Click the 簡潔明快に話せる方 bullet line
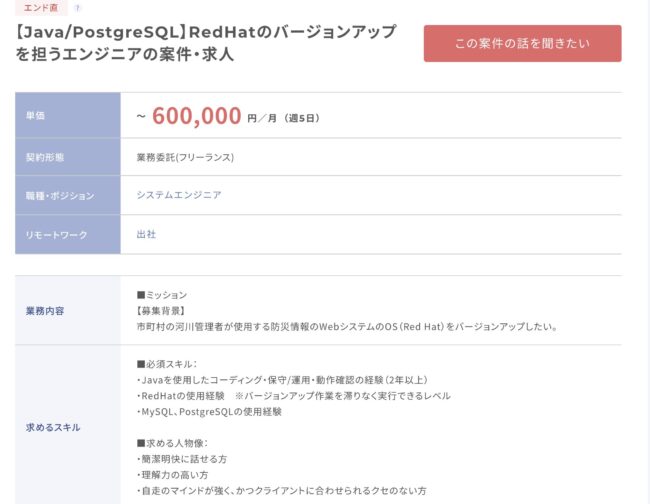 (182, 459)
